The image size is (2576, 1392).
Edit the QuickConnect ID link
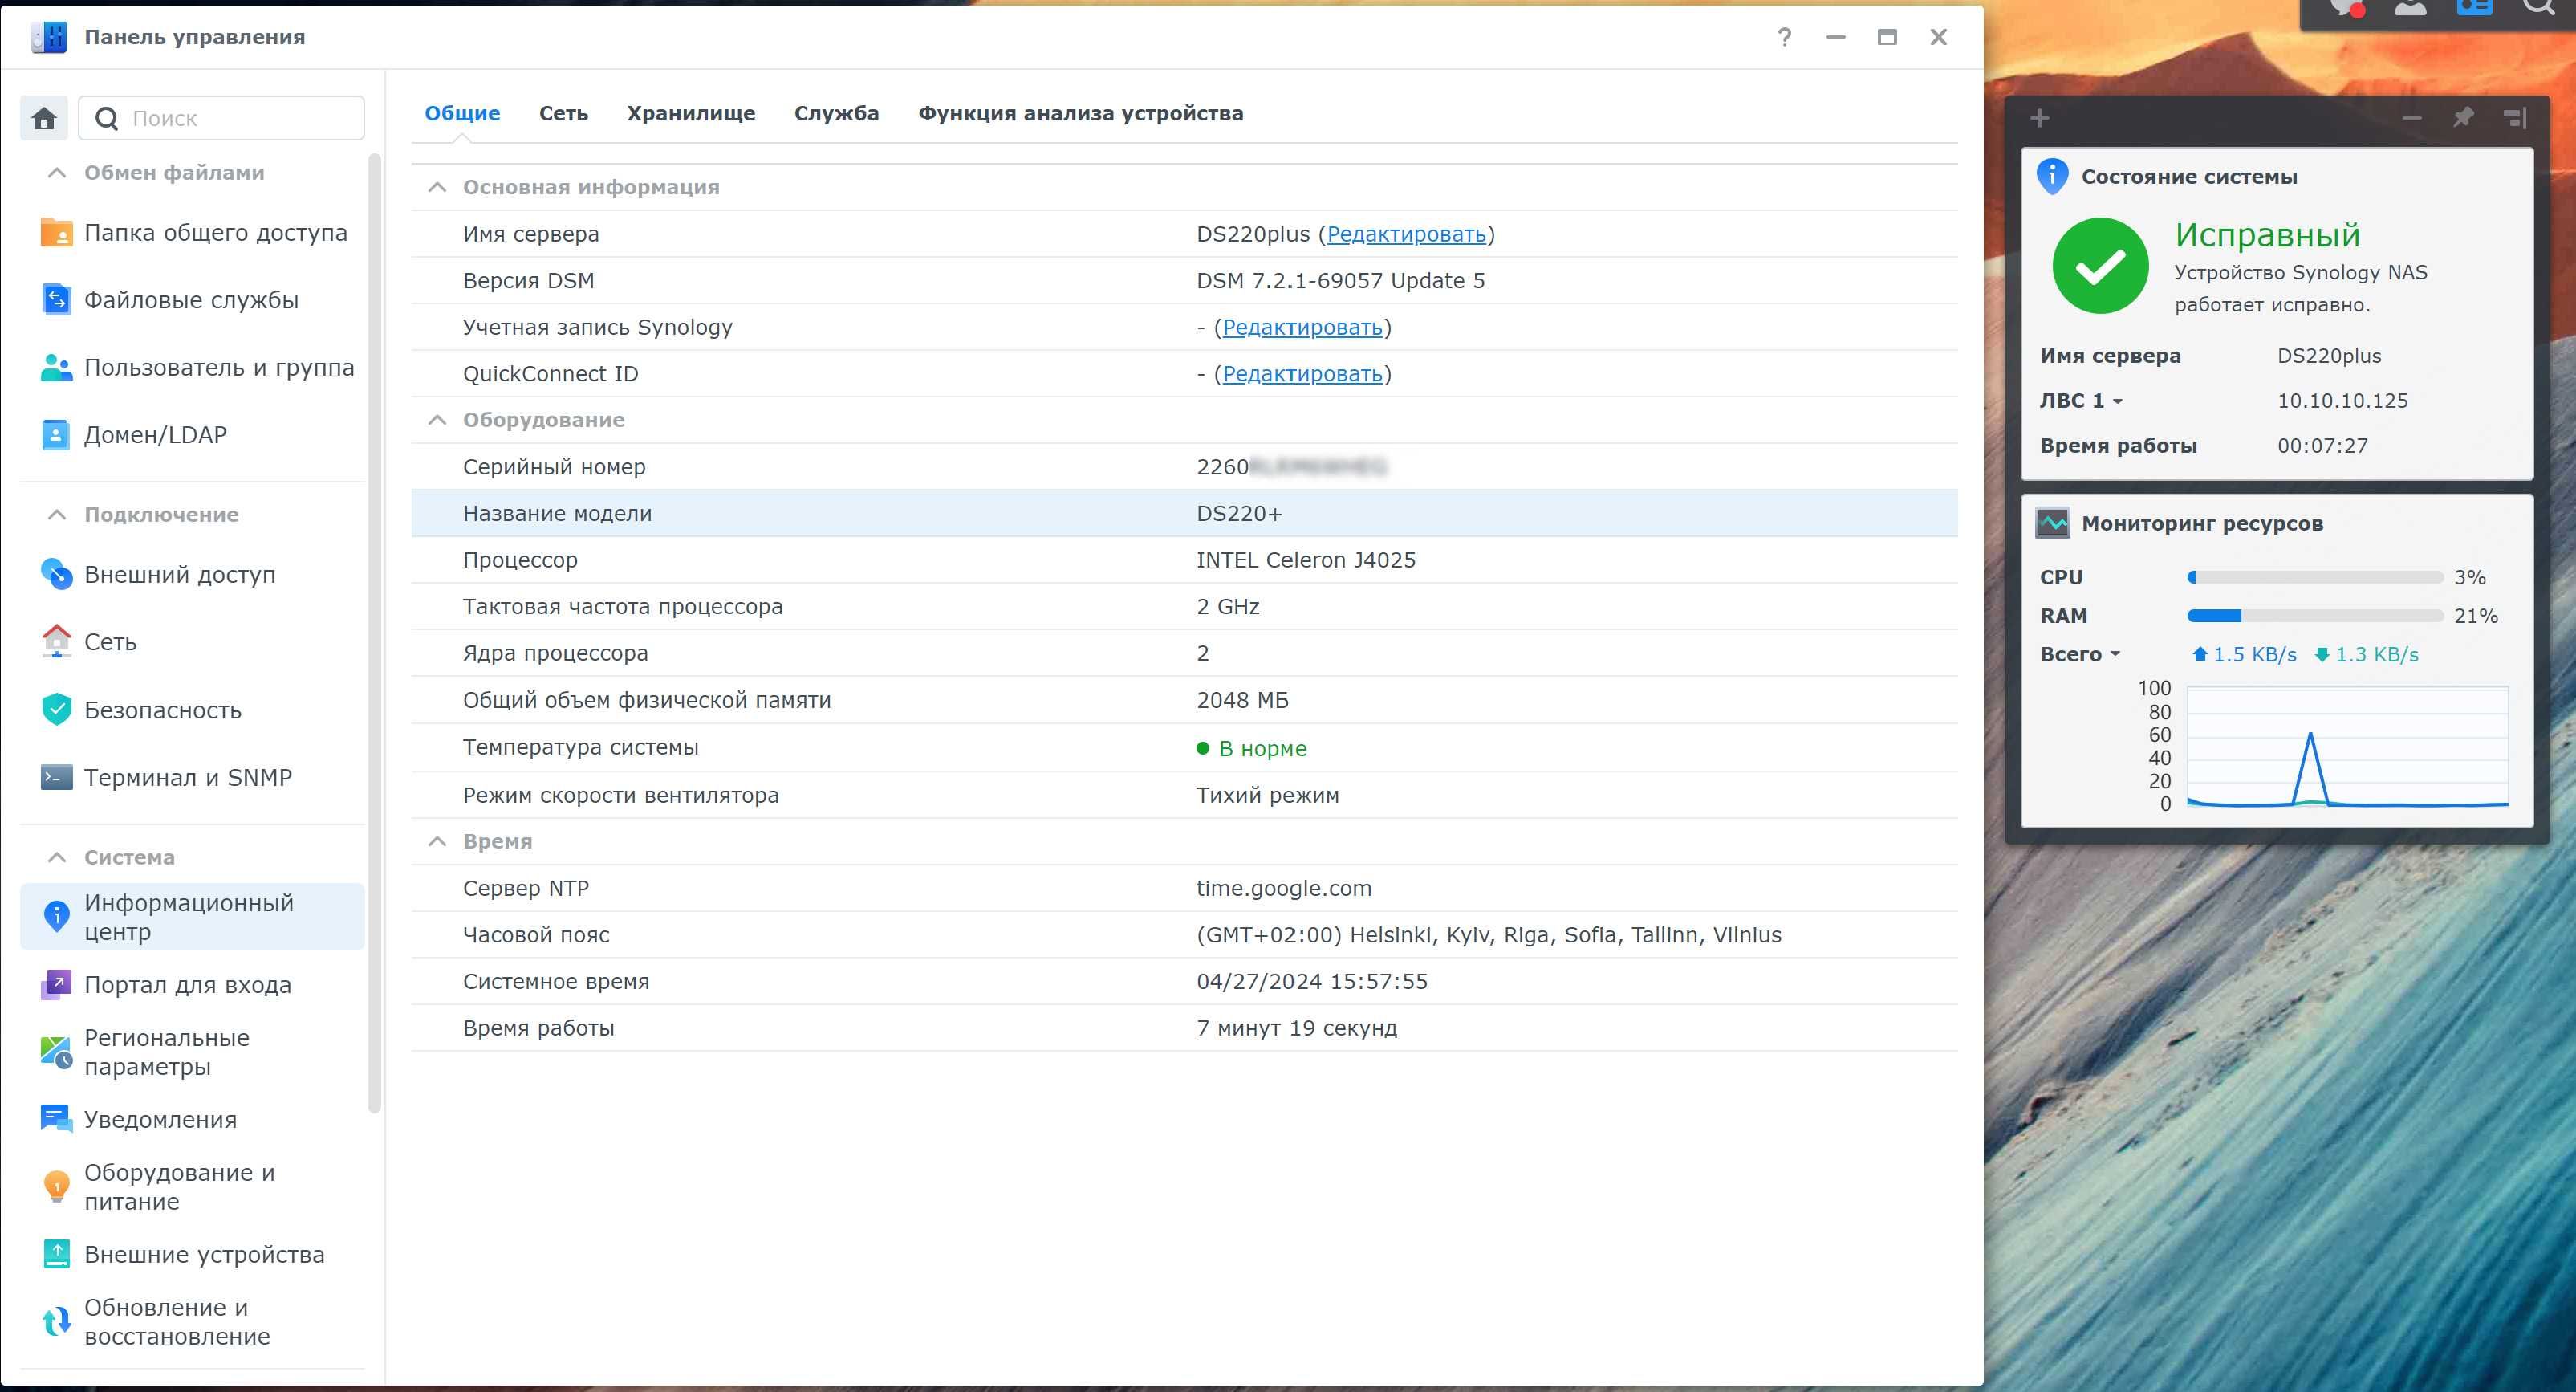point(1302,374)
